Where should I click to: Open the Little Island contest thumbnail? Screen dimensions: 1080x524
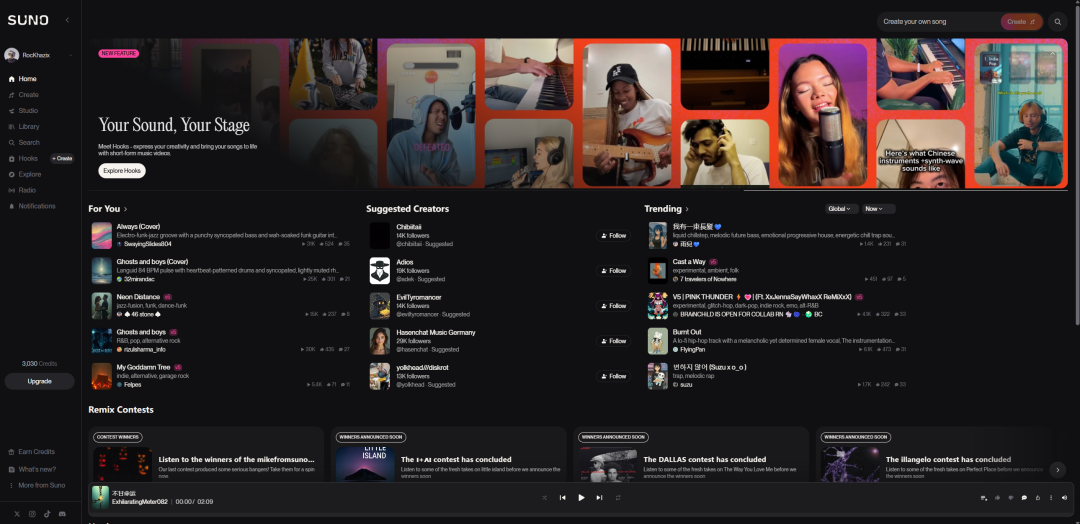coord(365,464)
